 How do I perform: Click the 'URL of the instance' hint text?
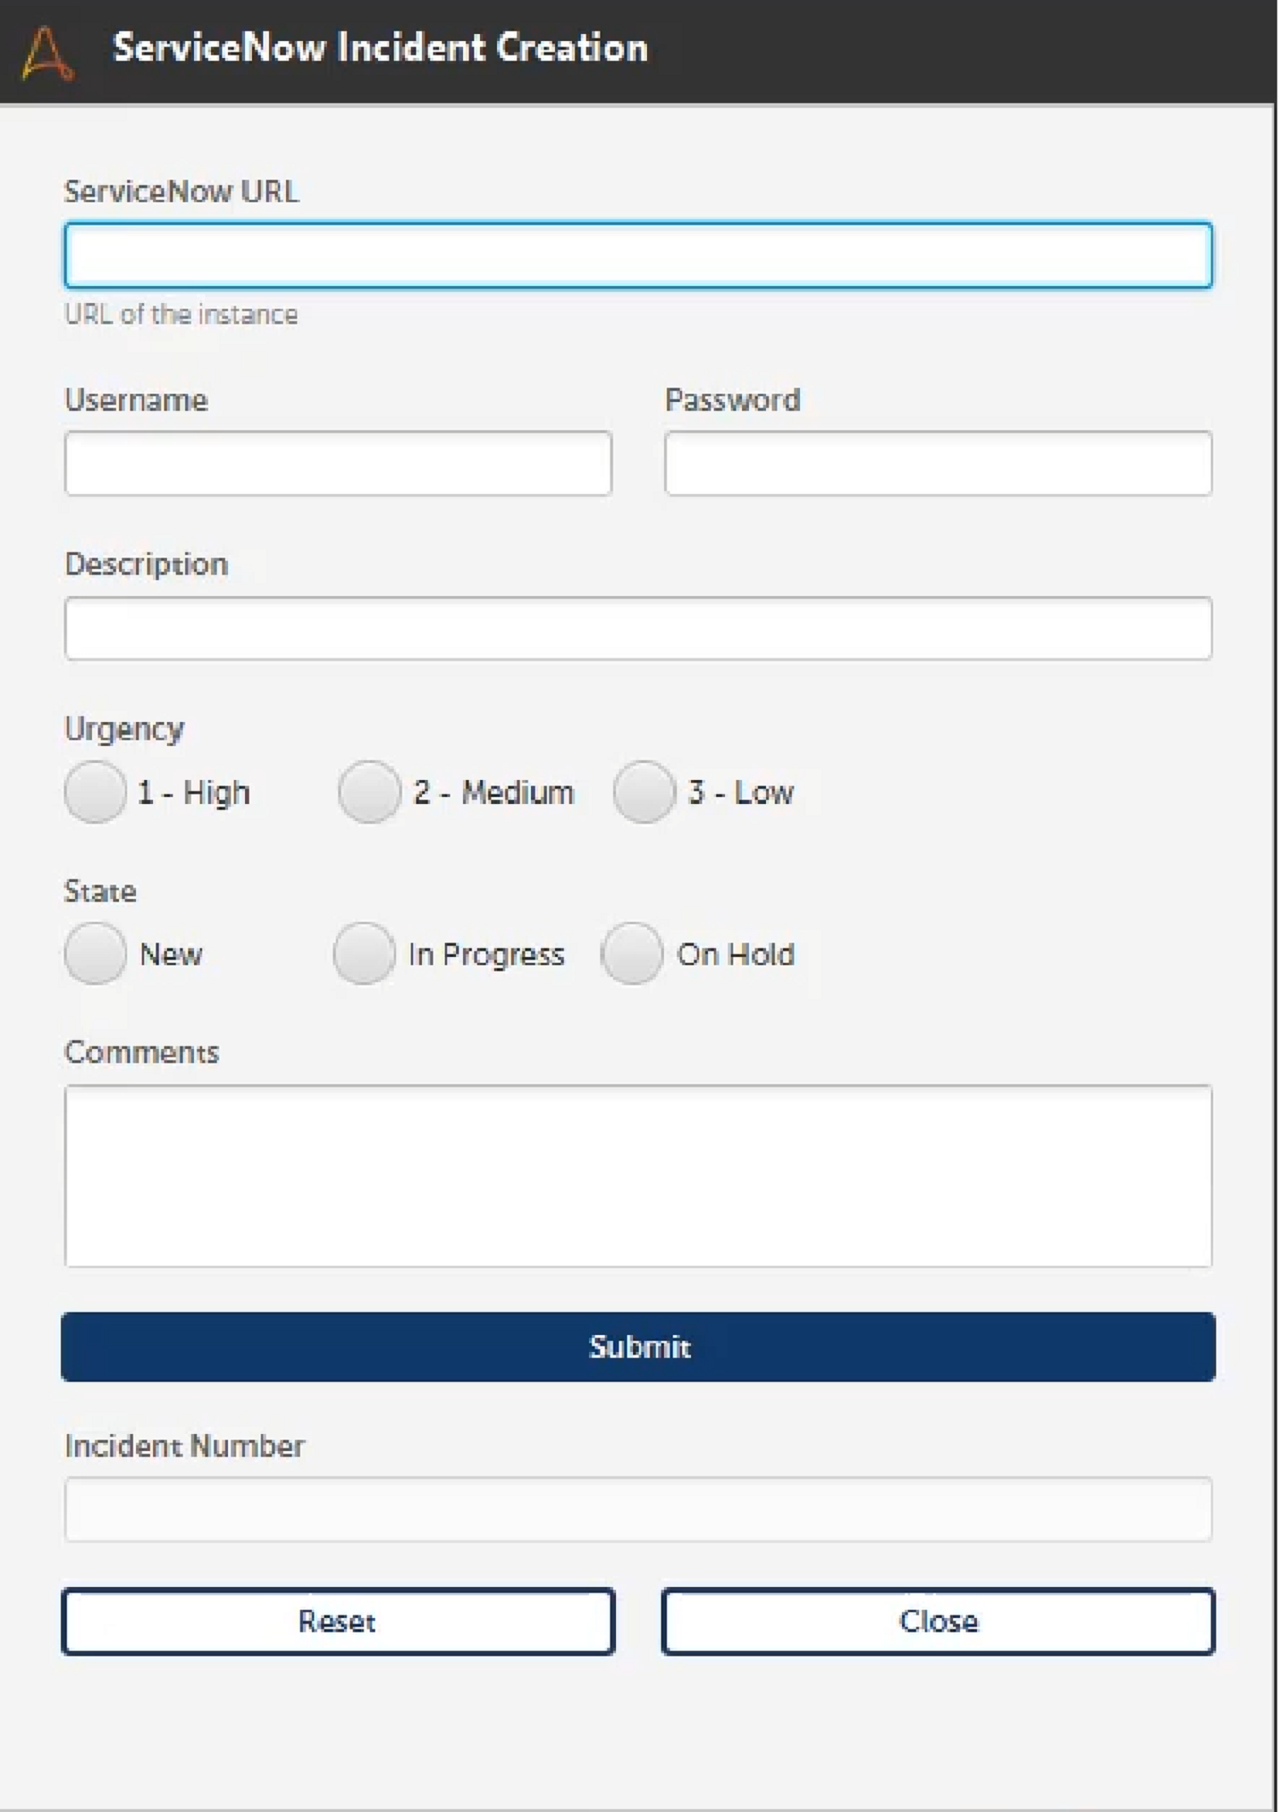[x=181, y=315]
